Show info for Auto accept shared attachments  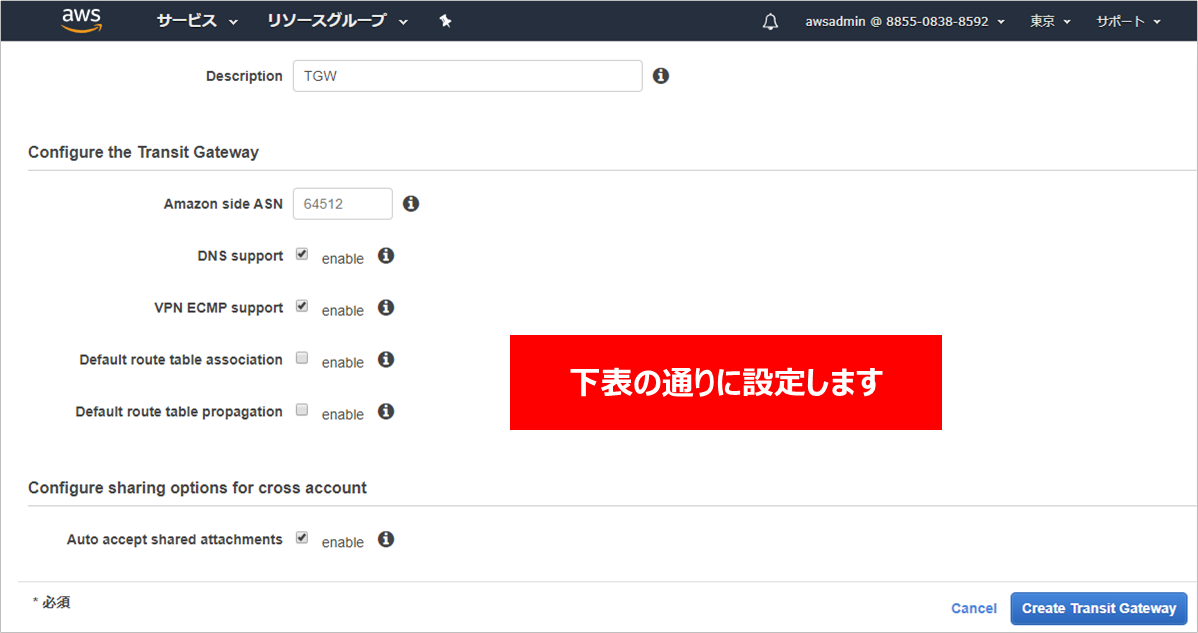click(x=386, y=540)
